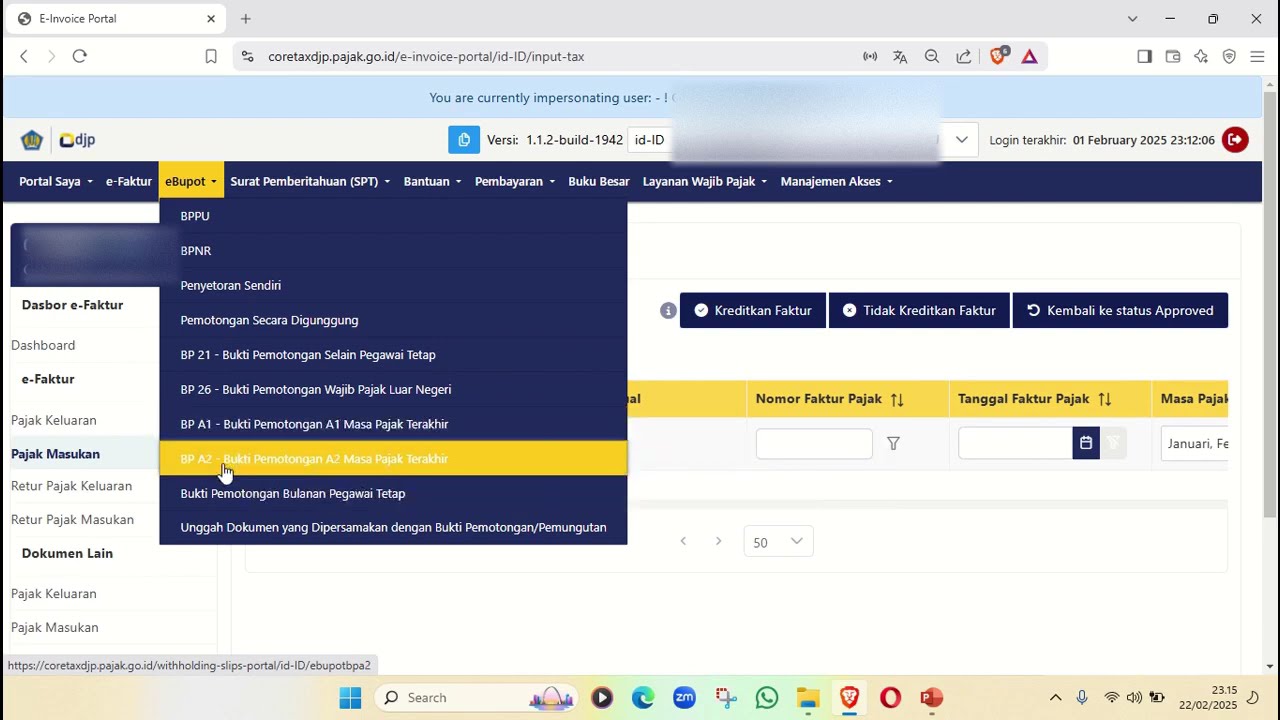Click the Tidak Kreditkan Faktur button

[919, 310]
